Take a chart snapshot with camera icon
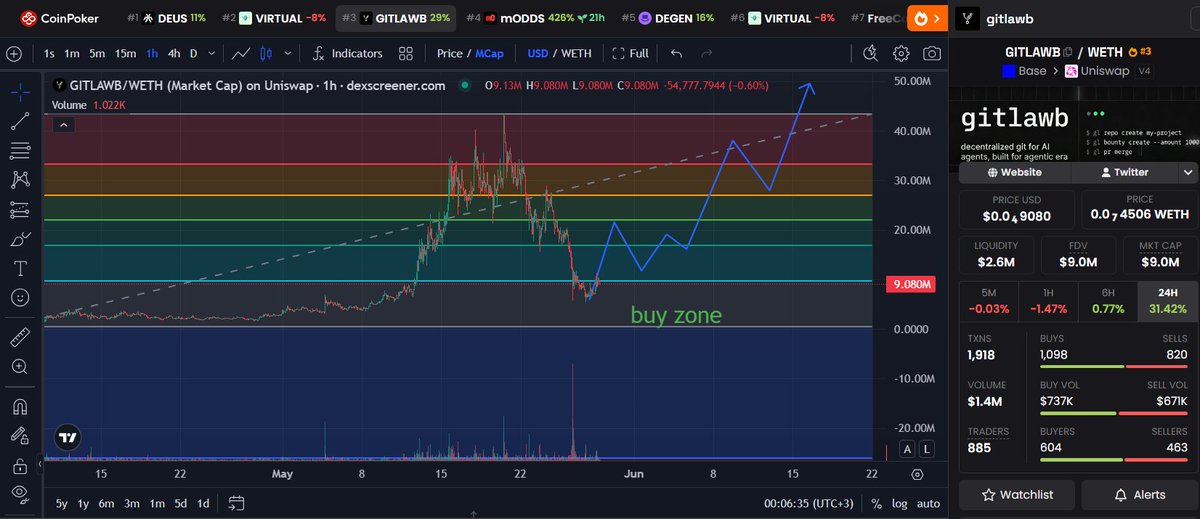This screenshot has width=1200, height=519. [x=931, y=53]
